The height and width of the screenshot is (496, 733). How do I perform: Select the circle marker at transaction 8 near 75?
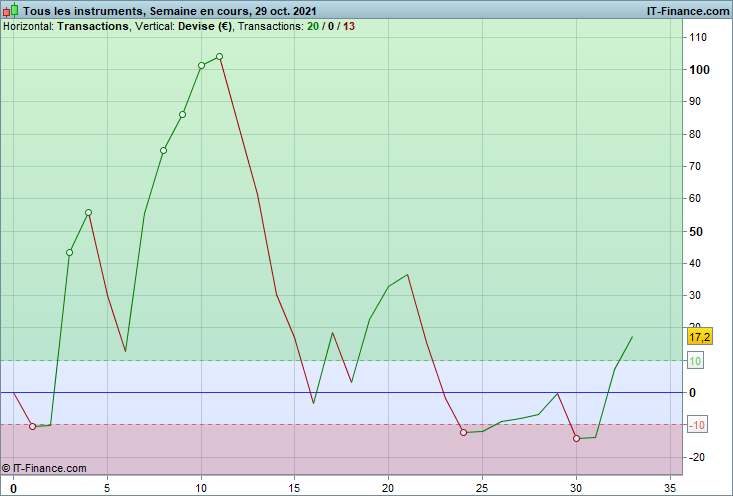(163, 151)
